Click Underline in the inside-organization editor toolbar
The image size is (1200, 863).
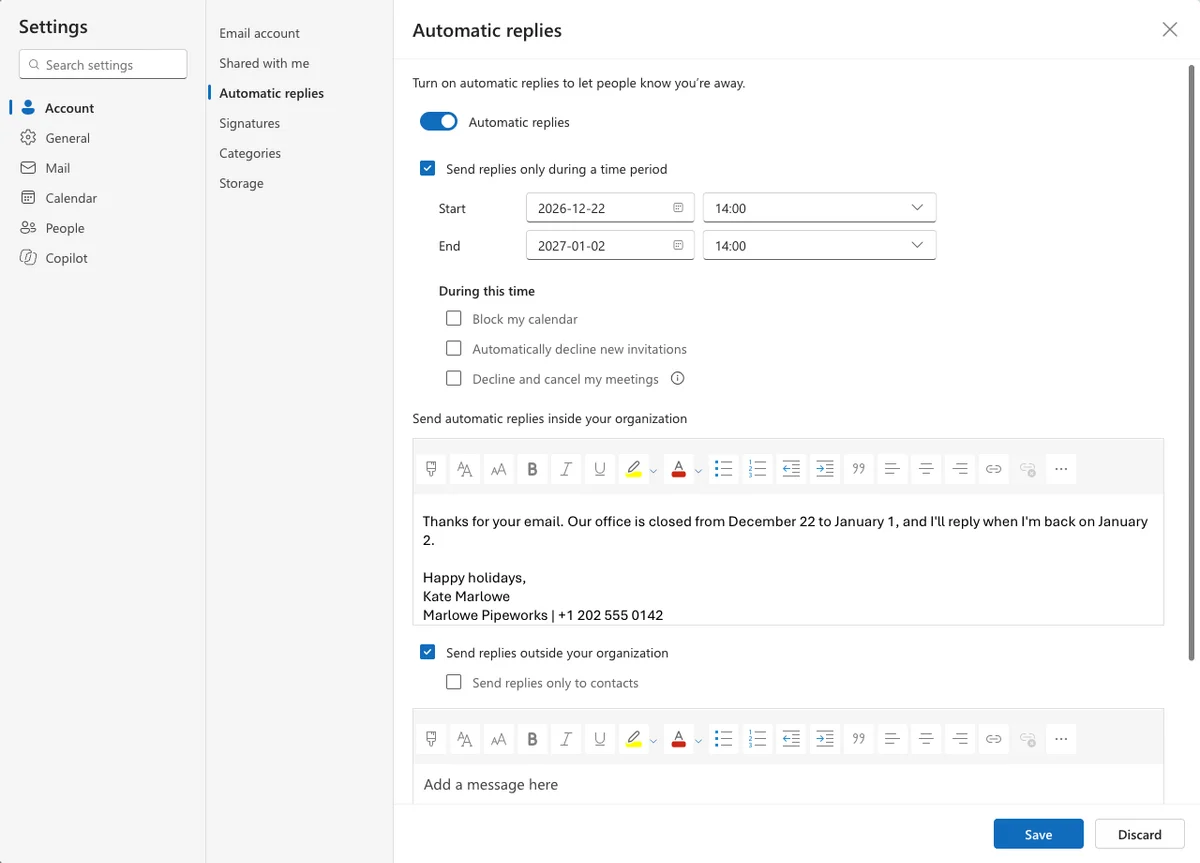[x=599, y=468]
